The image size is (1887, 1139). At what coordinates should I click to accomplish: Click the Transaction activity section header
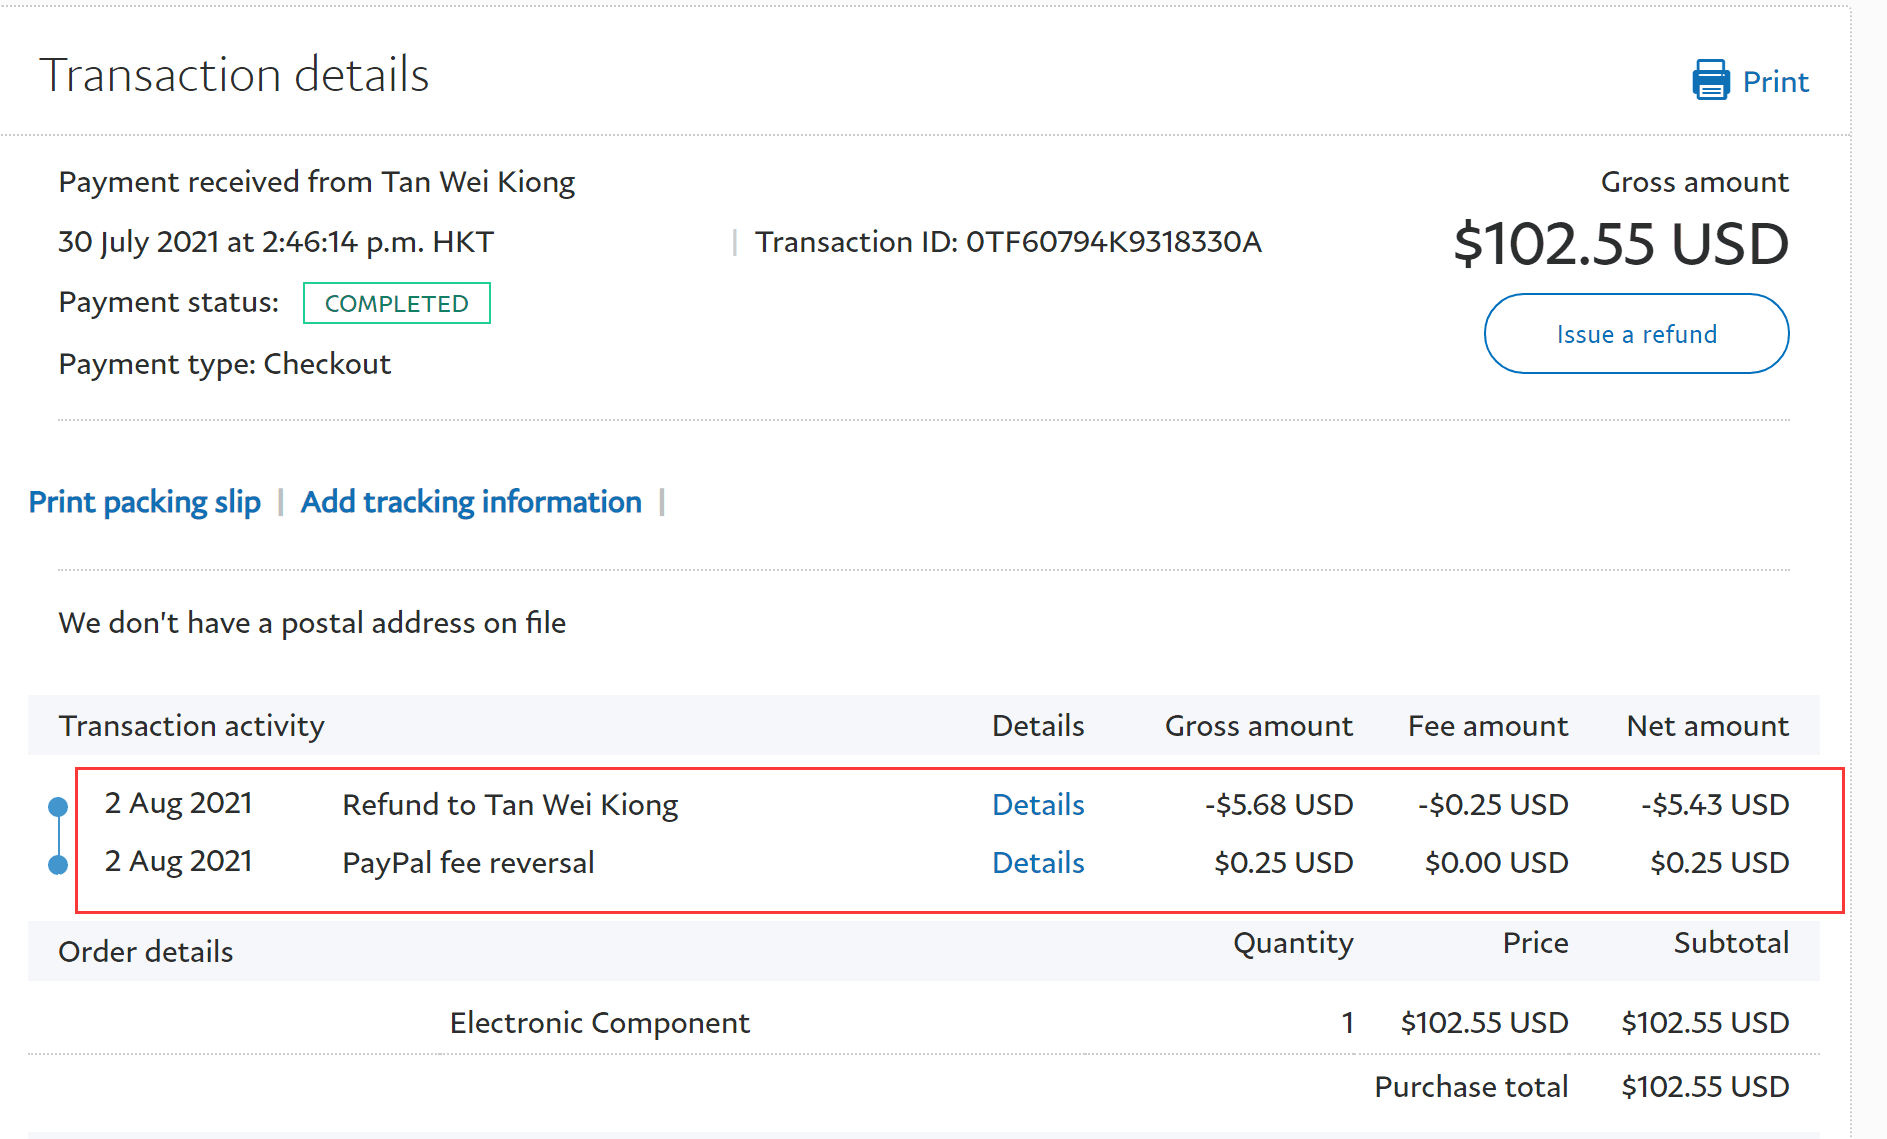click(x=192, y=726)
